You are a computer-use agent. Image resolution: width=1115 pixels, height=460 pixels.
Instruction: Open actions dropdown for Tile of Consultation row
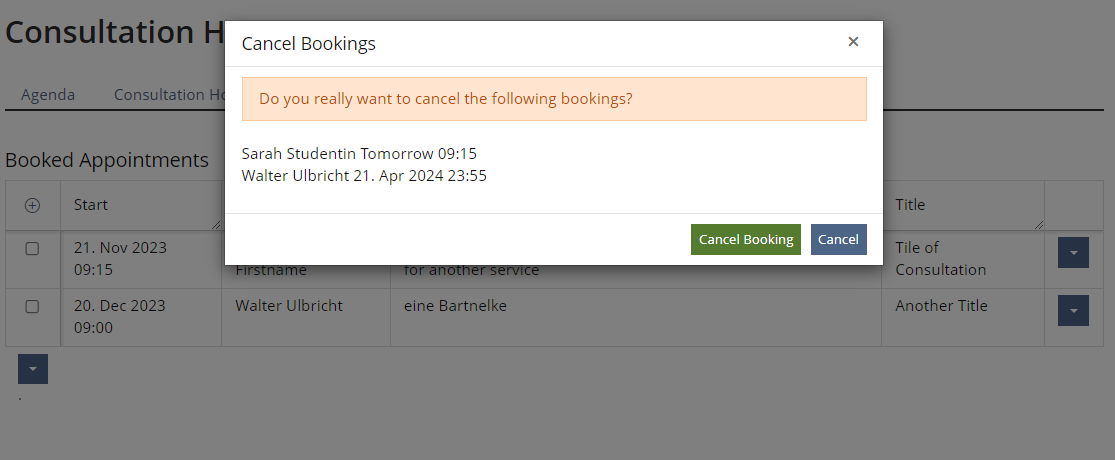[x=1073, y=254]
